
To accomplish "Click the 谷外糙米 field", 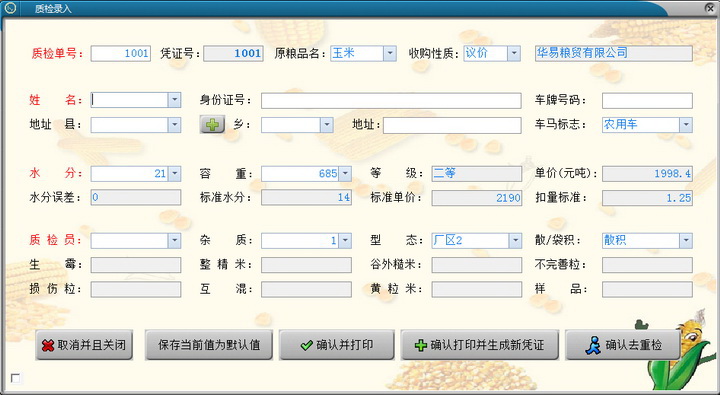I will click(x=477, y=265).
